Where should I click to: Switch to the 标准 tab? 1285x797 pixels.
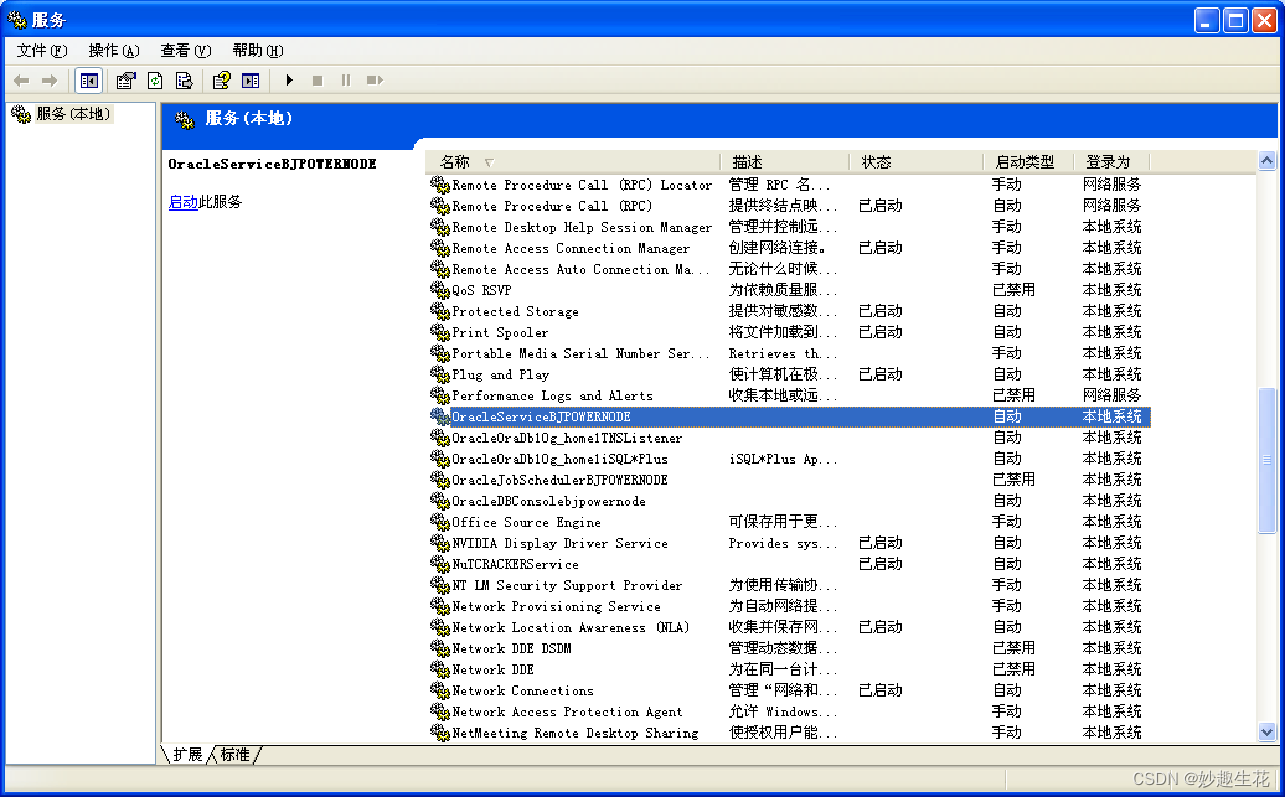(x=237, y=755)
